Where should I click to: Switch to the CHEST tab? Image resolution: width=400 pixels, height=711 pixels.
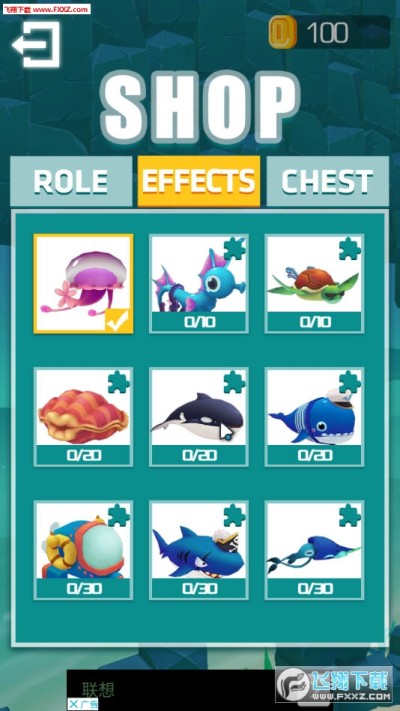click(328, 181)
